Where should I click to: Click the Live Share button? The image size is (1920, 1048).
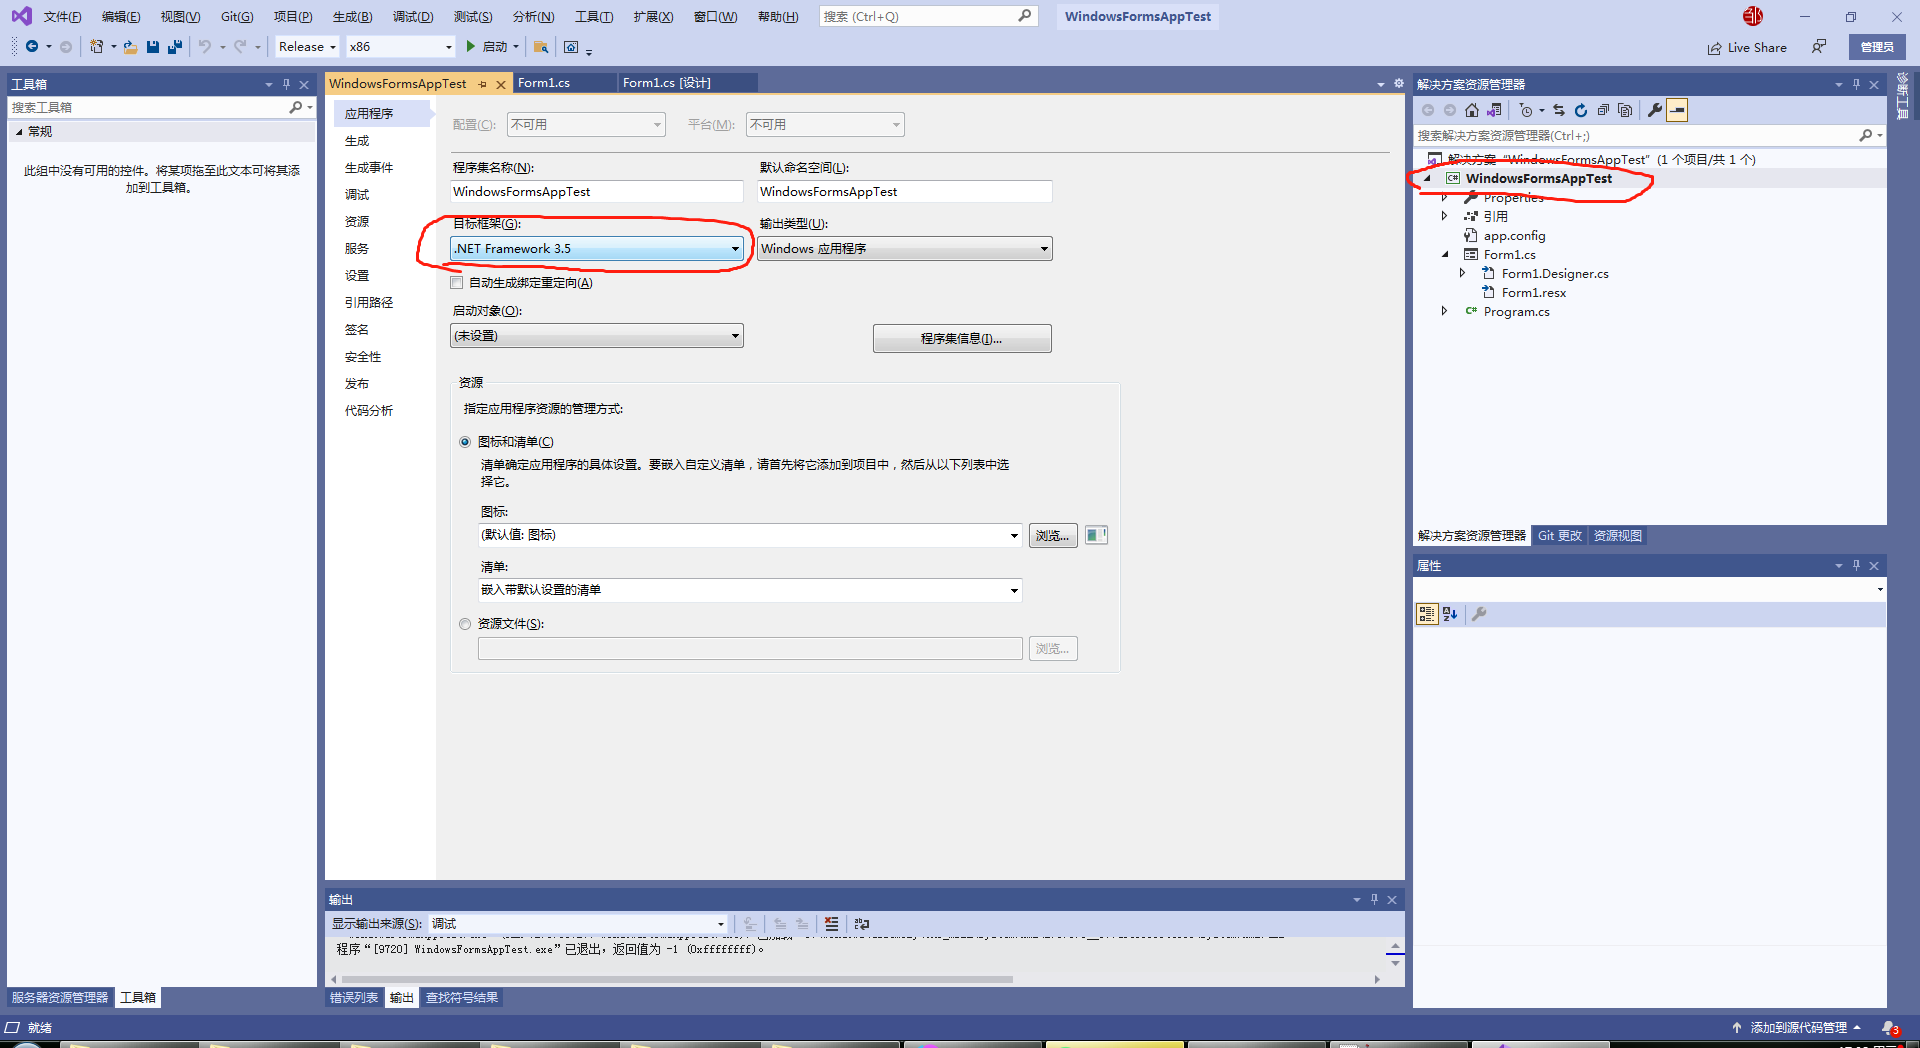click(x=1747, y=47)
